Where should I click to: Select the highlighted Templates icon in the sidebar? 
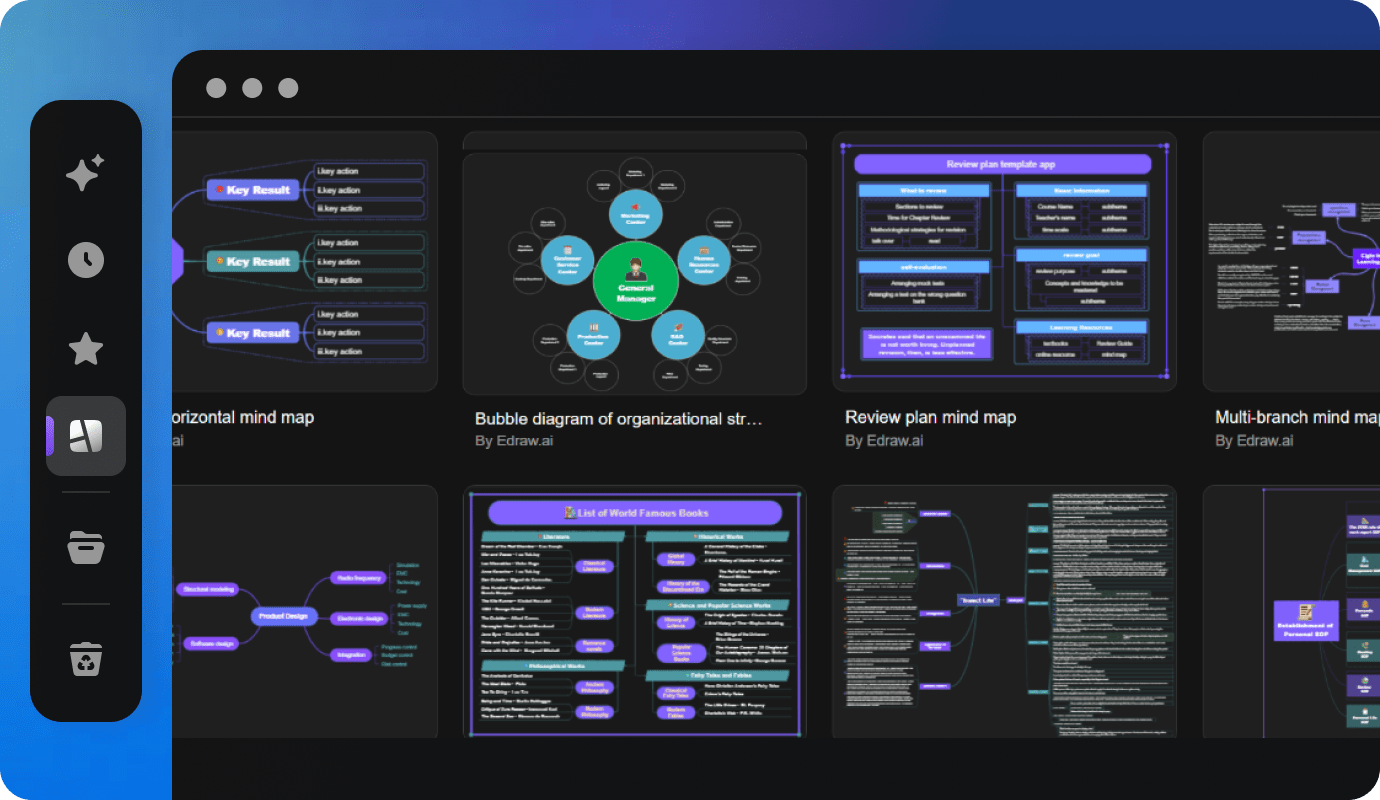[x=86, y=435]
